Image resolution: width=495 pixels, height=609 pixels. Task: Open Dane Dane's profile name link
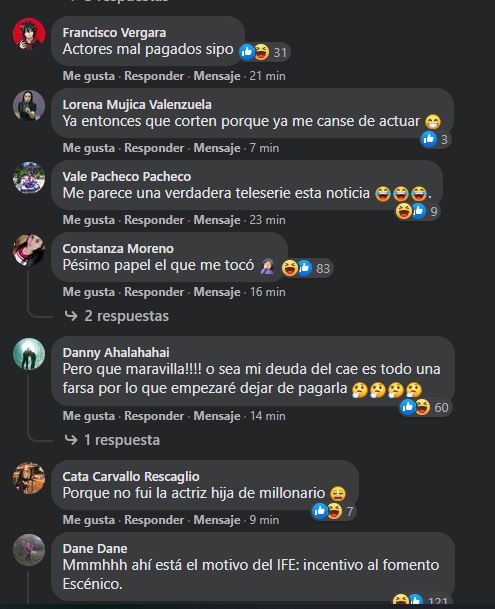click(x=95, y=548)
